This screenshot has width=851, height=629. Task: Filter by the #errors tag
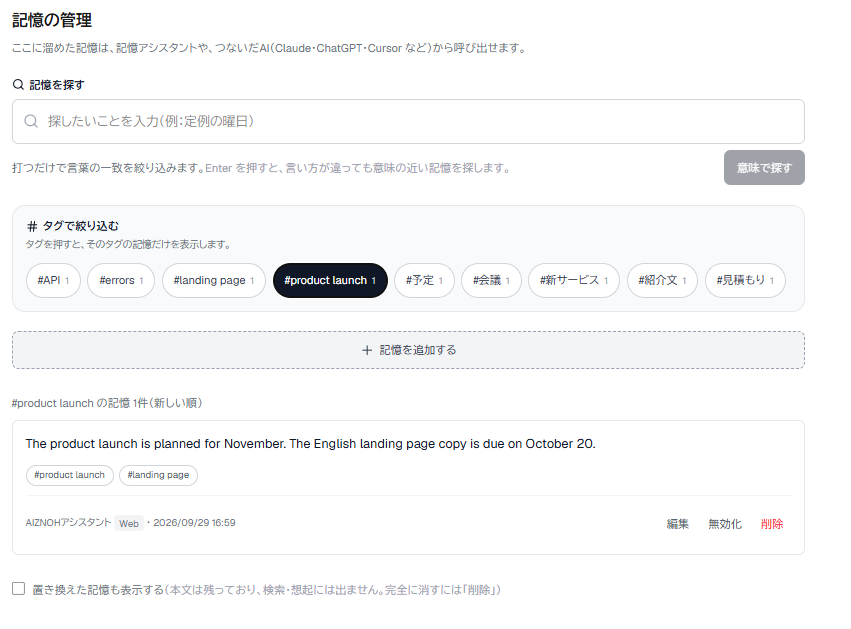coord(121,281)
